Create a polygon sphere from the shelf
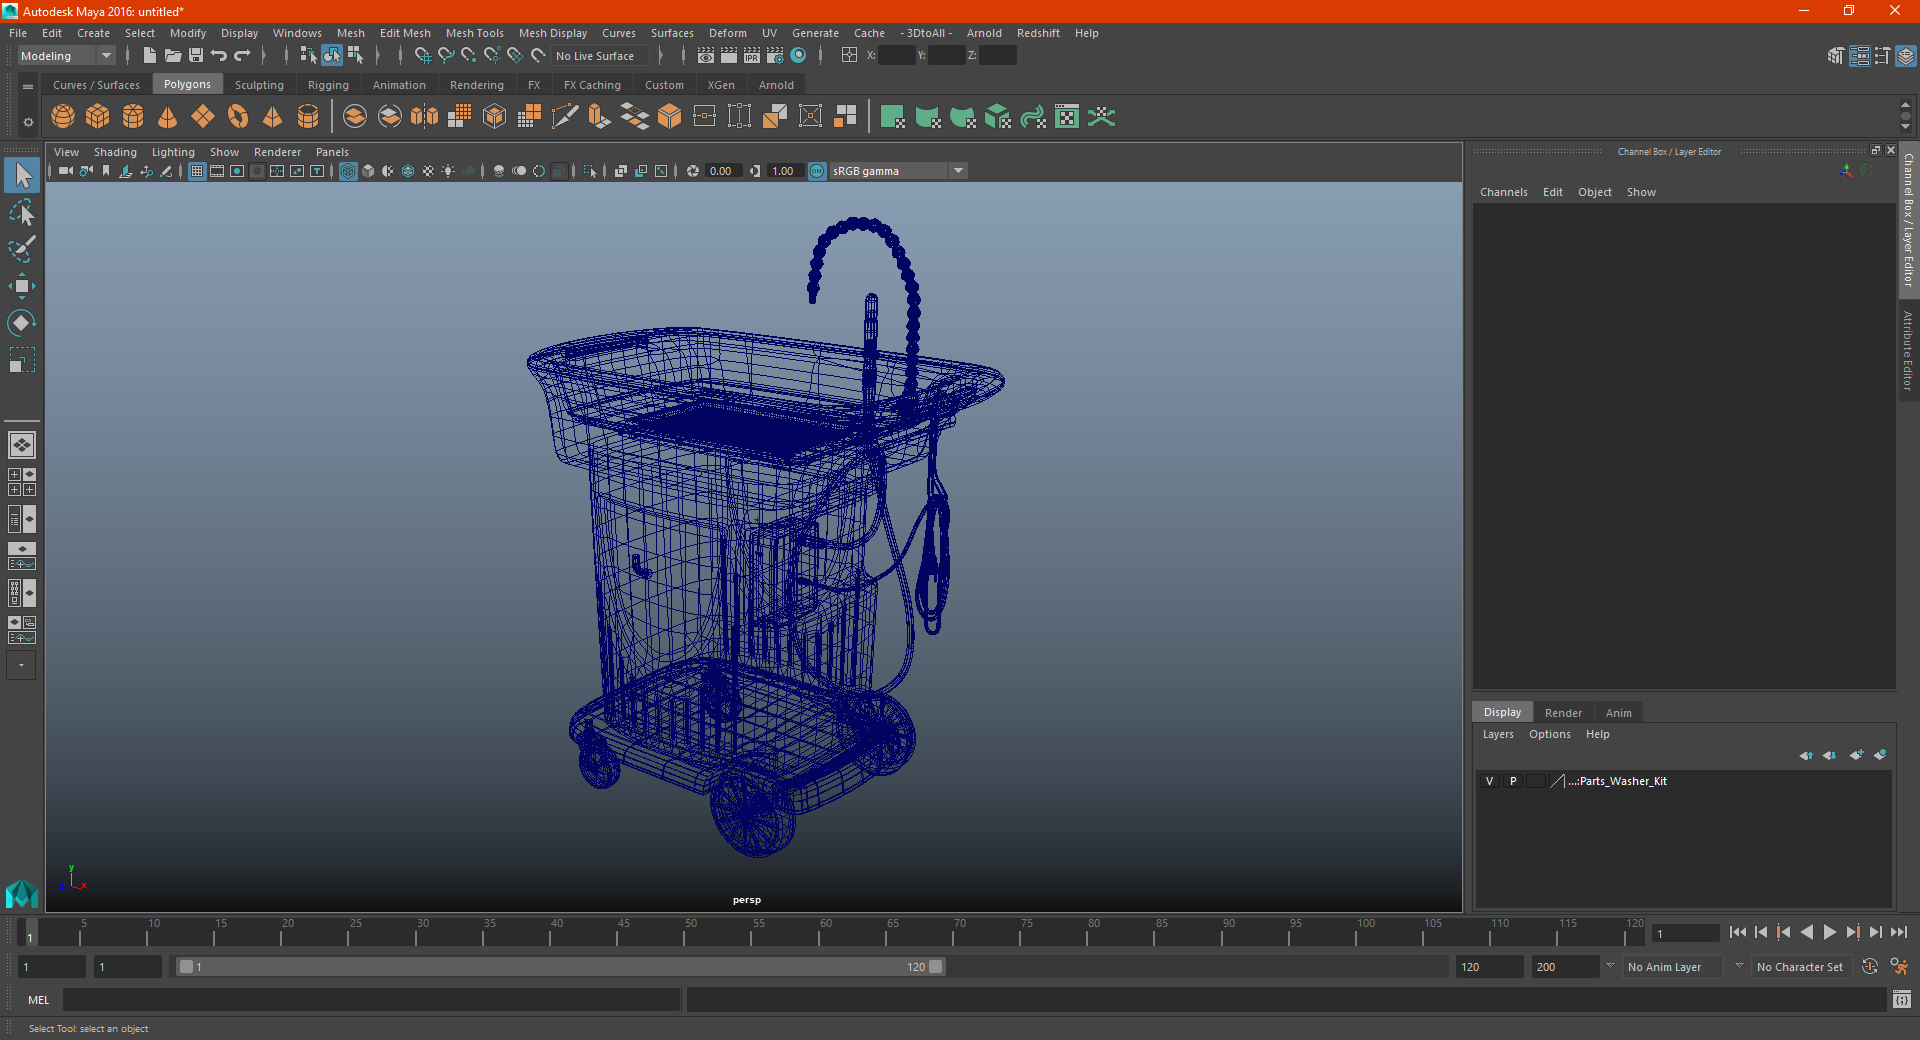 pos(63,117)
